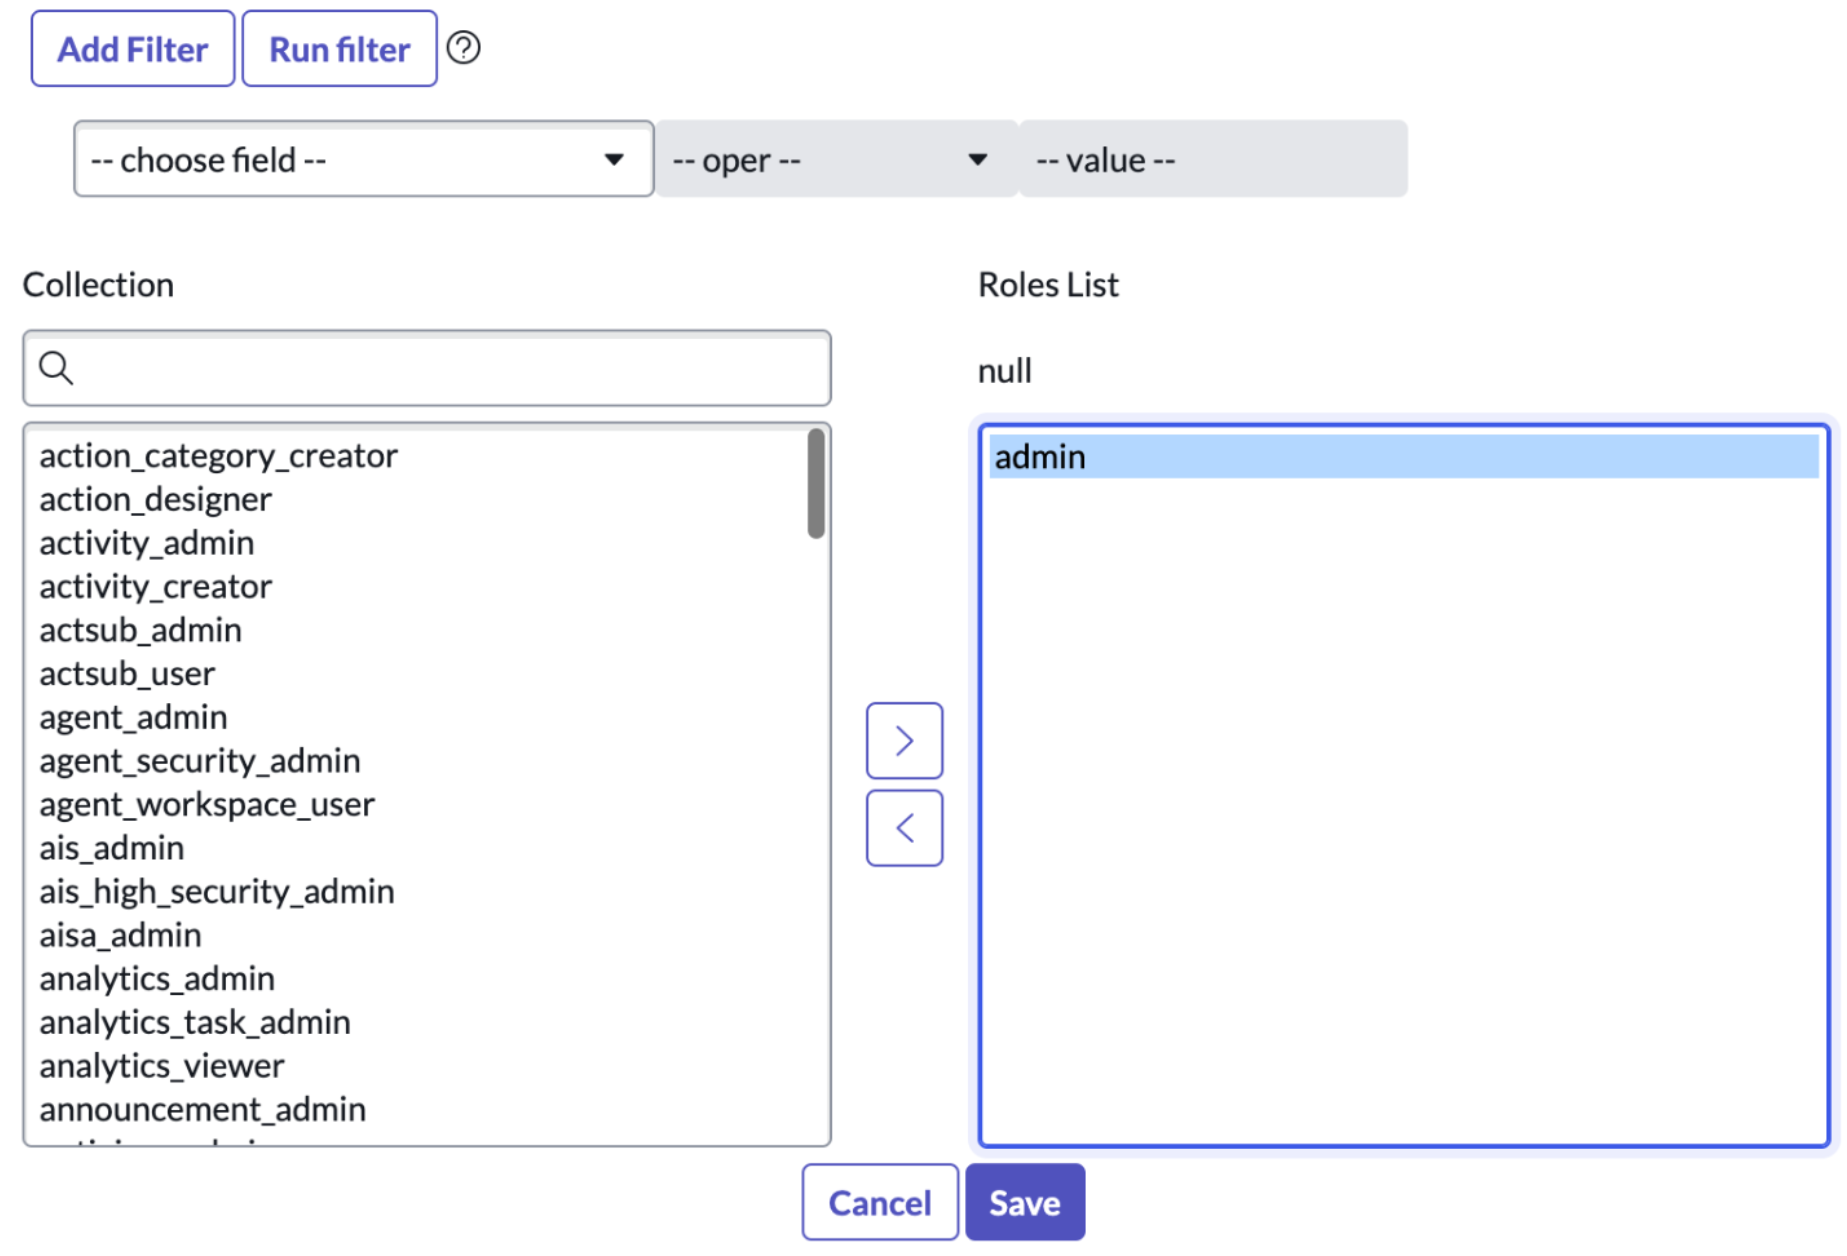Screen dimensions: 1847x1256
Task: Pick agent_workspace_user role from Collection
Action: pyautogui.click(x=207, y=804)
